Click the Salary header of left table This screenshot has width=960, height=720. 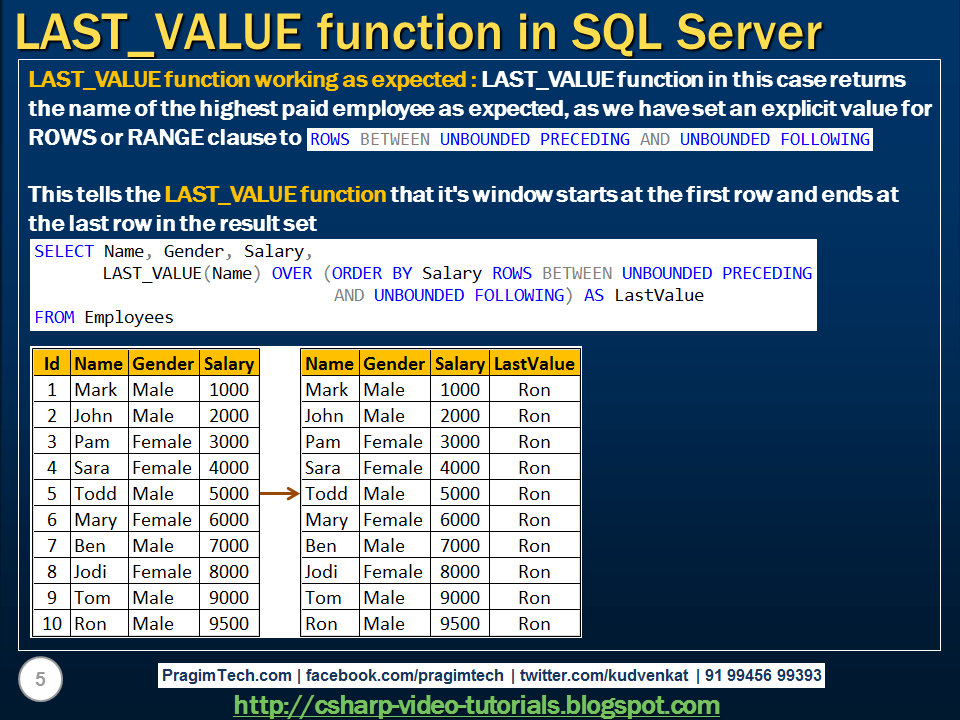point(229,363)
